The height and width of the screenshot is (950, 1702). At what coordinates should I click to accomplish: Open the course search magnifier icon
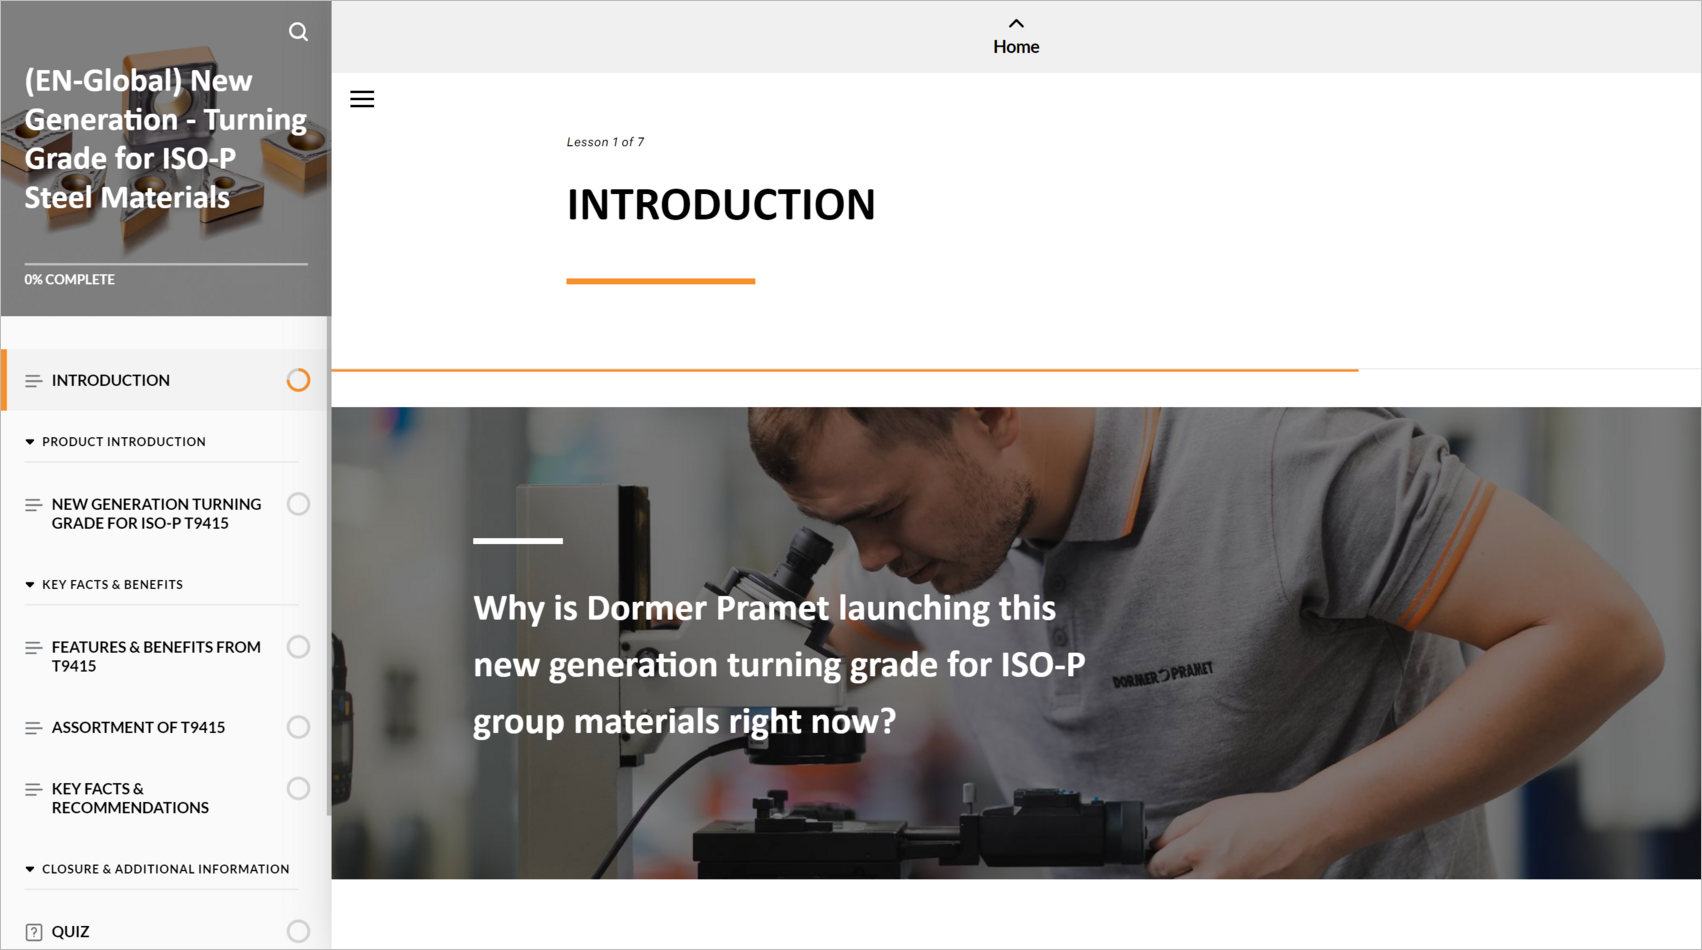298,32
